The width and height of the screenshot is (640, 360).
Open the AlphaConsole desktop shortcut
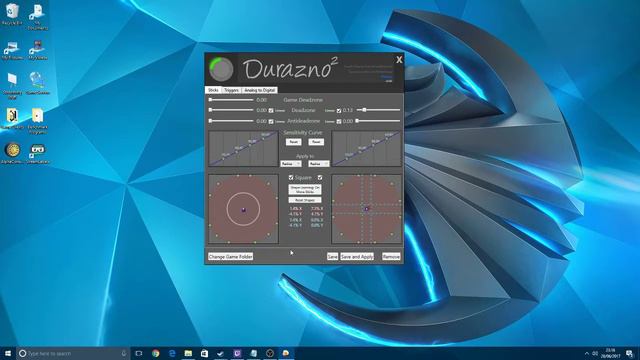(12, 153)
